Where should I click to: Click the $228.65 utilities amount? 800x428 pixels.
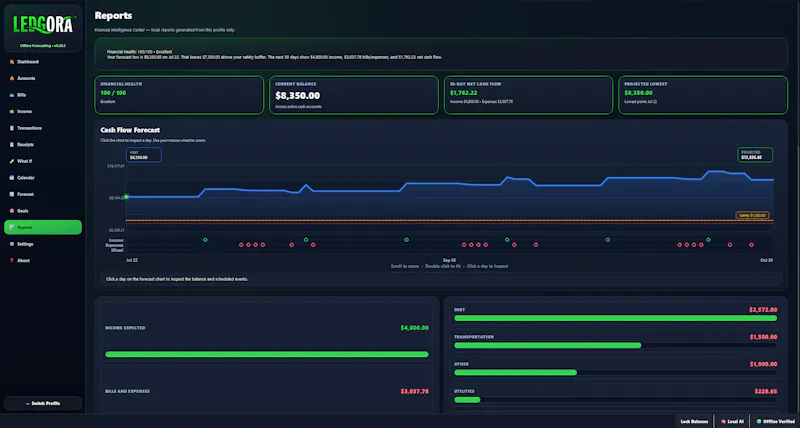(x=766, y=391)
